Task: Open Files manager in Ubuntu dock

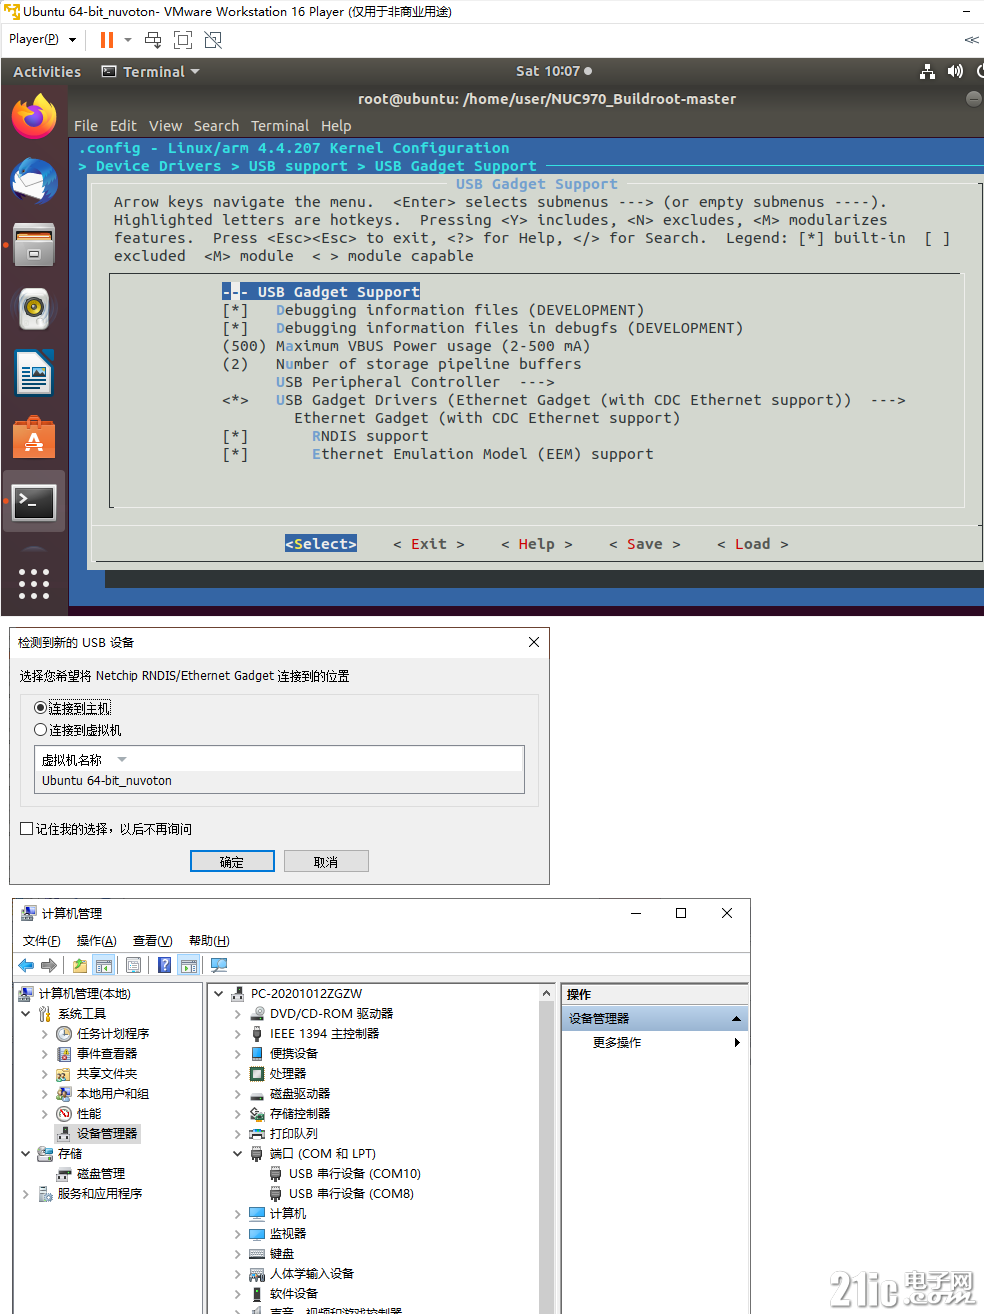Action: [x=34, y=245]
